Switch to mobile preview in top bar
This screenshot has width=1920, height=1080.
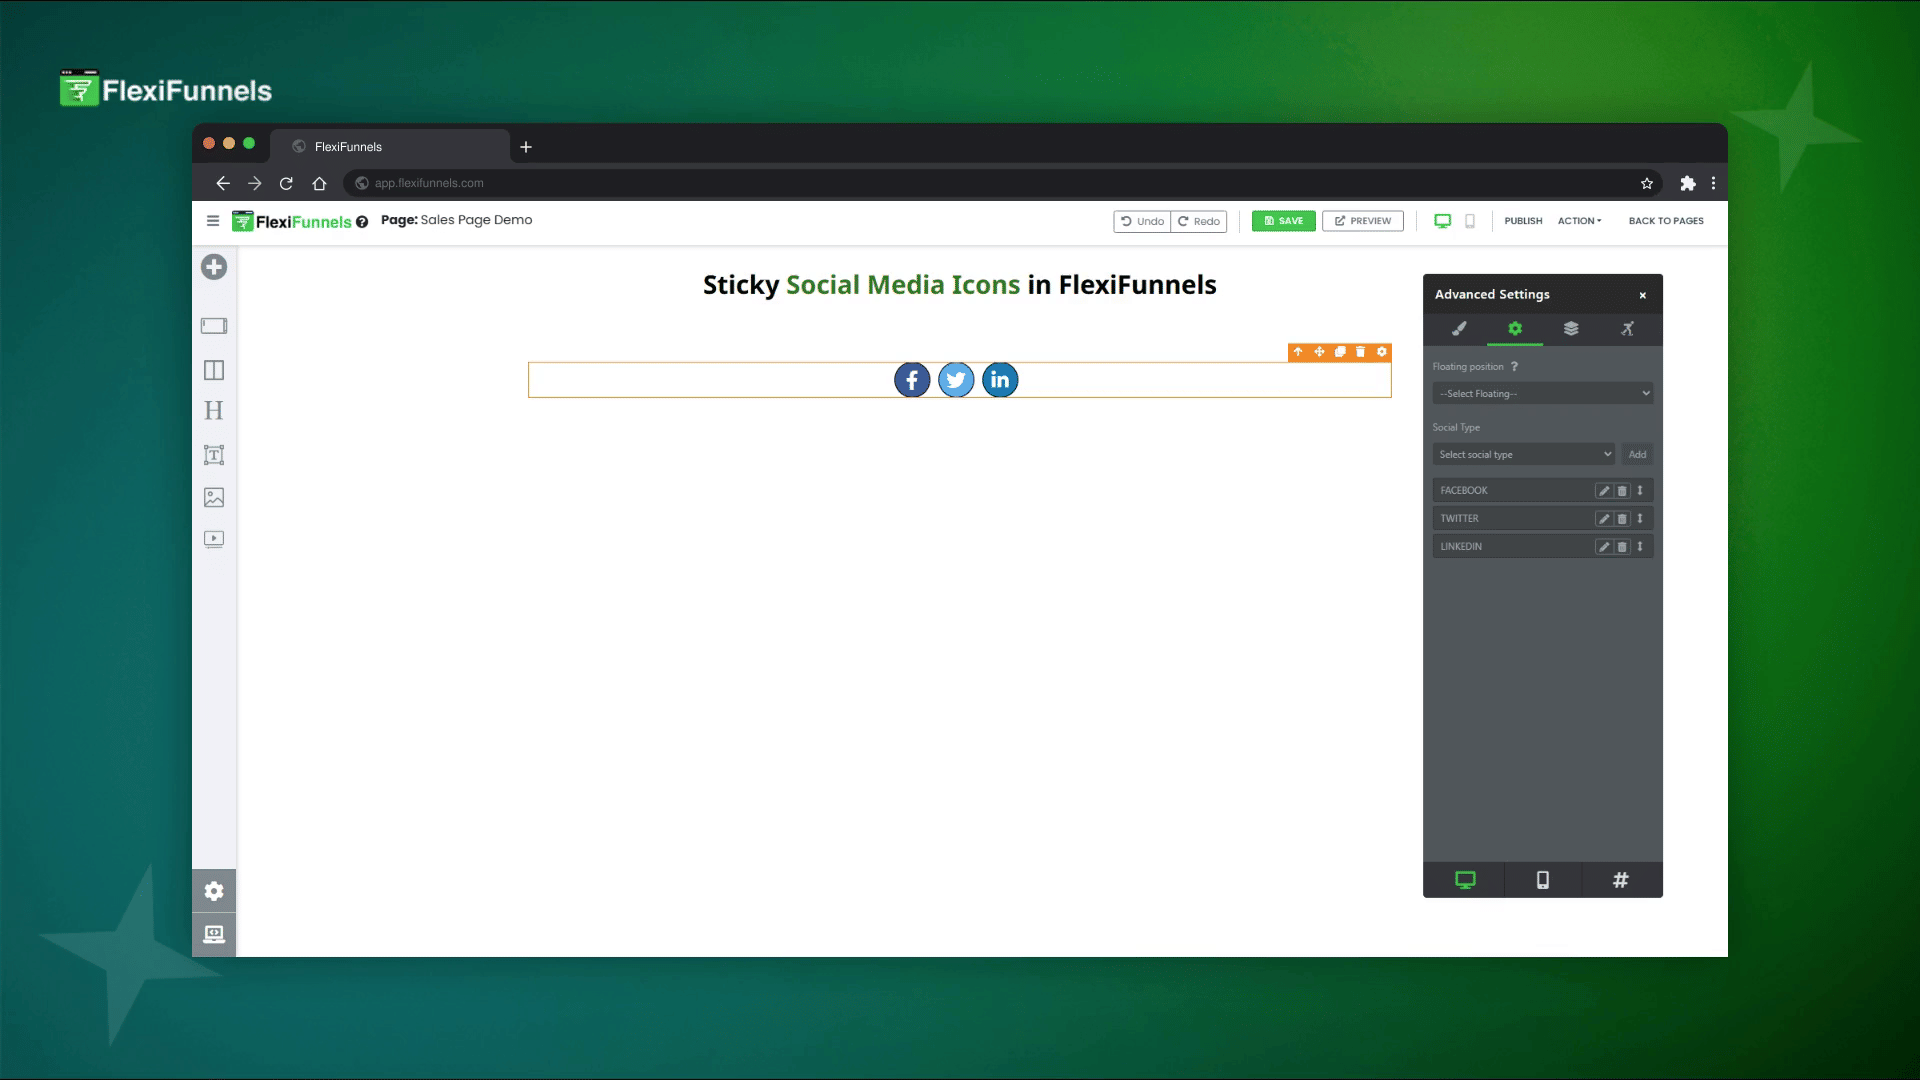(x=1470, y=221)
